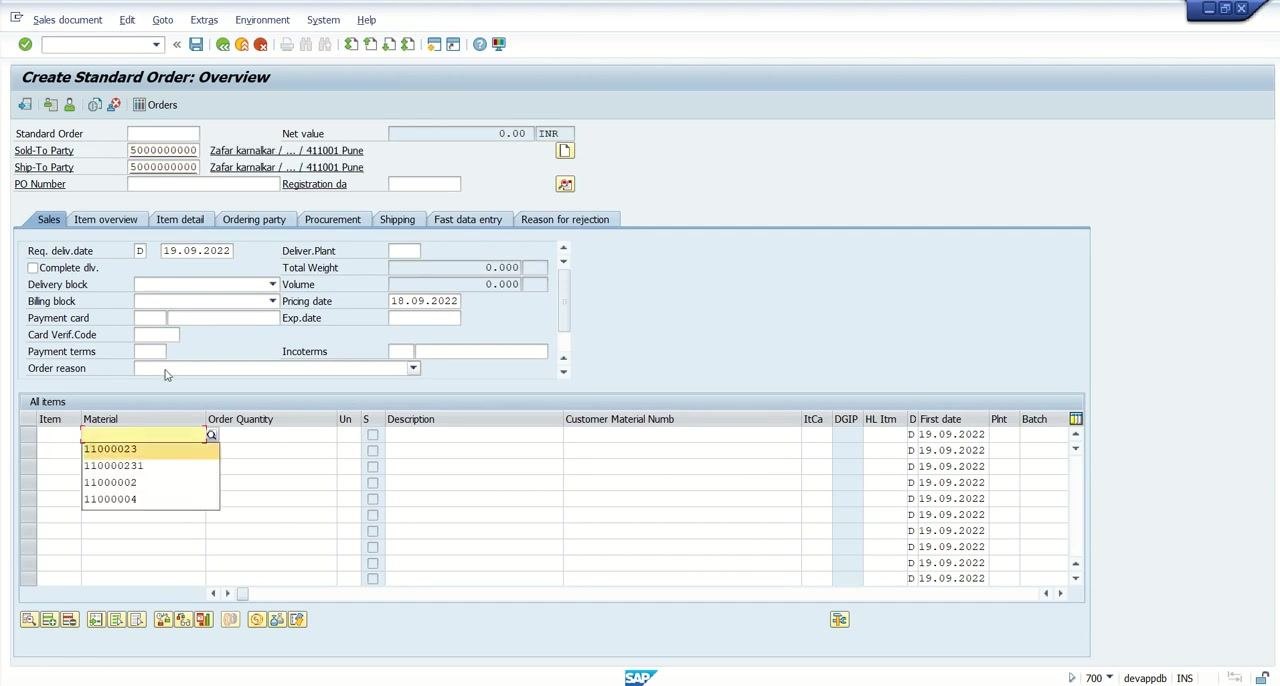
Task: Open the blue Help question mark icon
Action: tap(480, 44)
